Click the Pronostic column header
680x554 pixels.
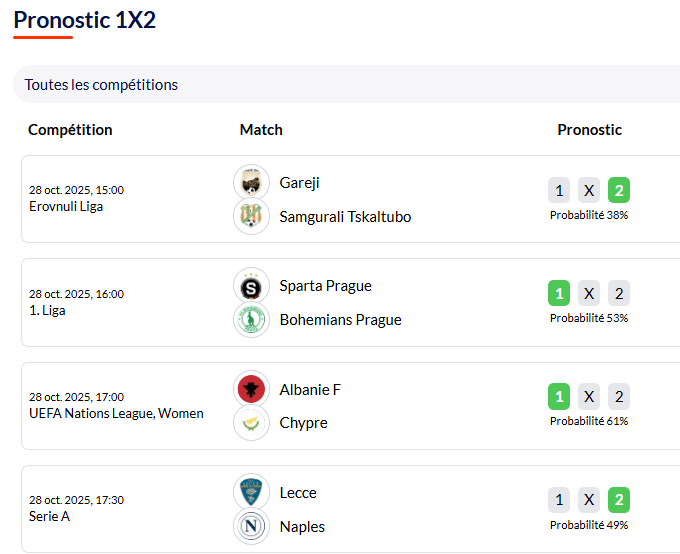tap(589, 130)
